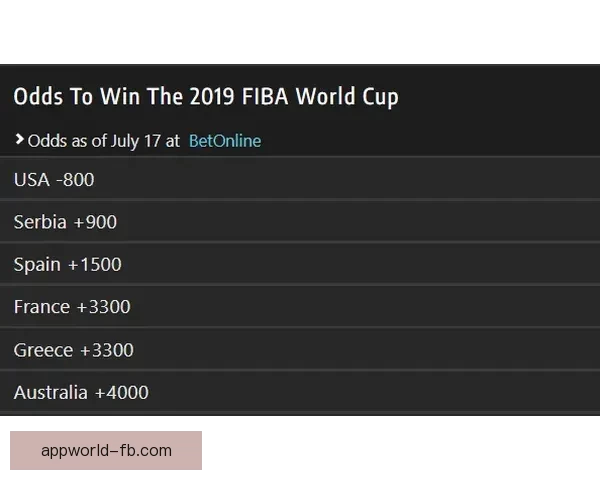Screen dimensions: 600x480
Task: Open the BetOnline link
Action: click(225, 141)
